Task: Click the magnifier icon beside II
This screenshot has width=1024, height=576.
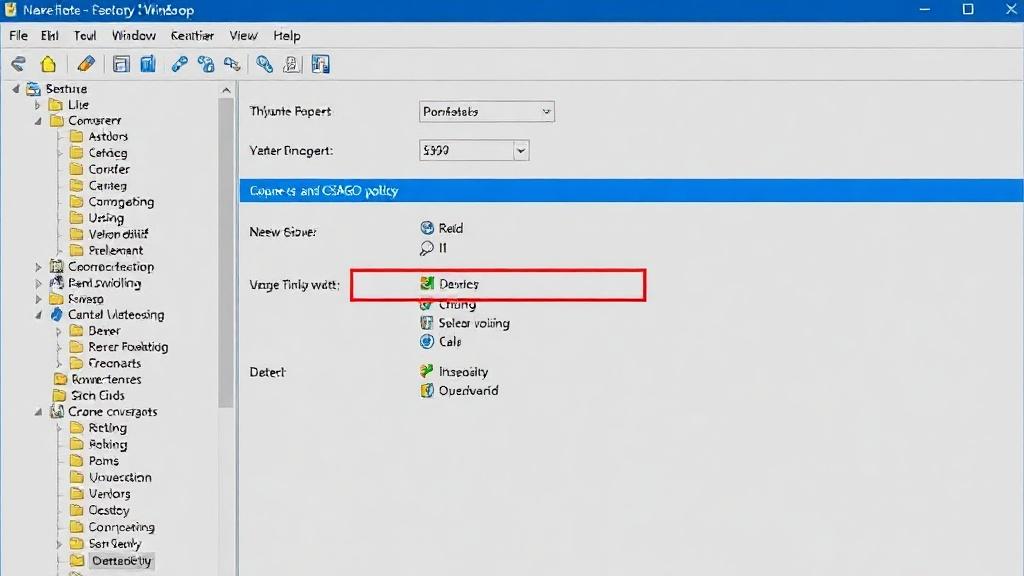Action: (x=426, y=248)
